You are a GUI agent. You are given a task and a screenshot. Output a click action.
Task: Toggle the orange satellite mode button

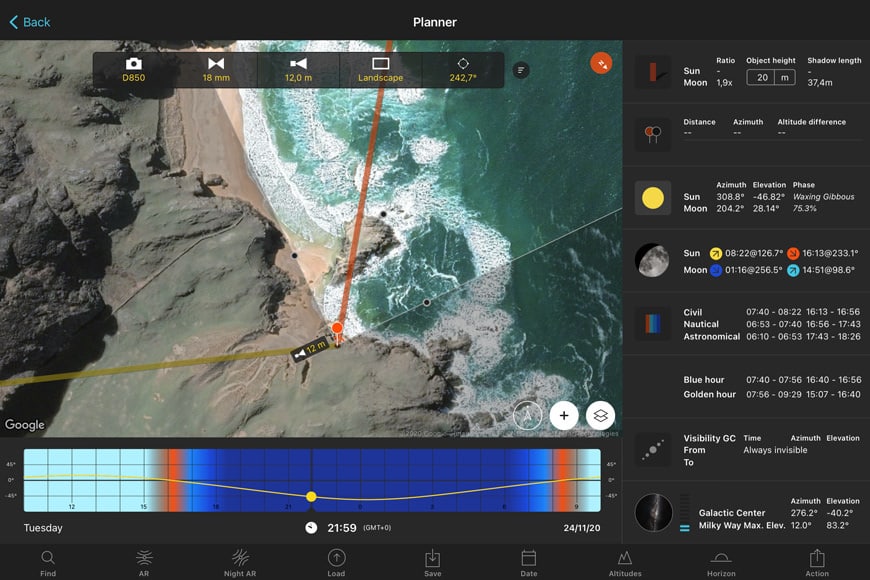click(x=601, y=63)
